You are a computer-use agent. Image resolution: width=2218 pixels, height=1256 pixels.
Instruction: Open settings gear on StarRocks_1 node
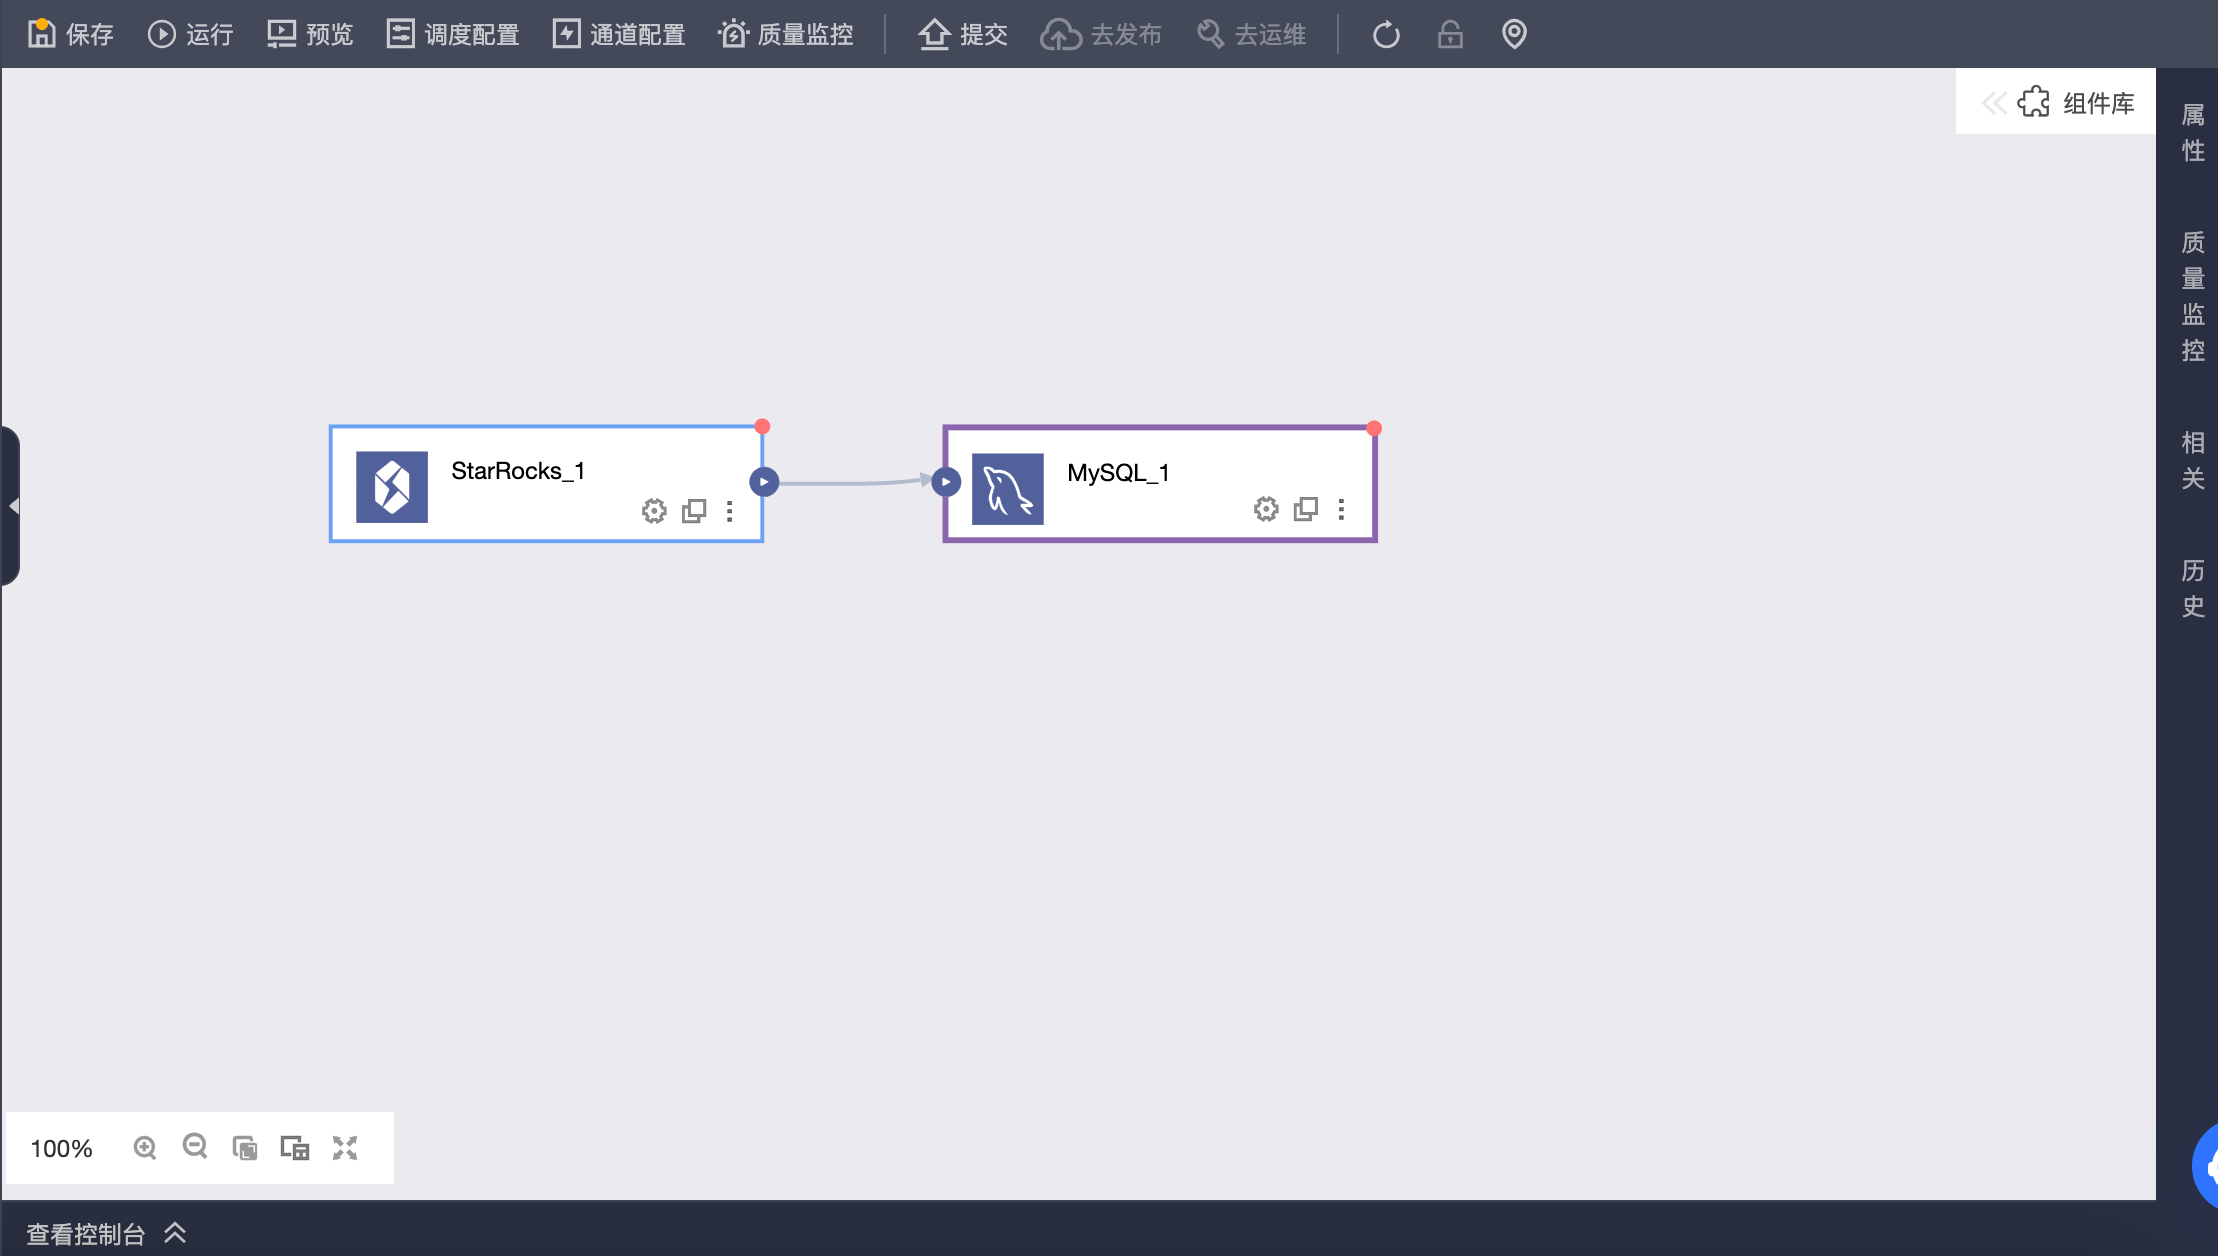[654, 511]
